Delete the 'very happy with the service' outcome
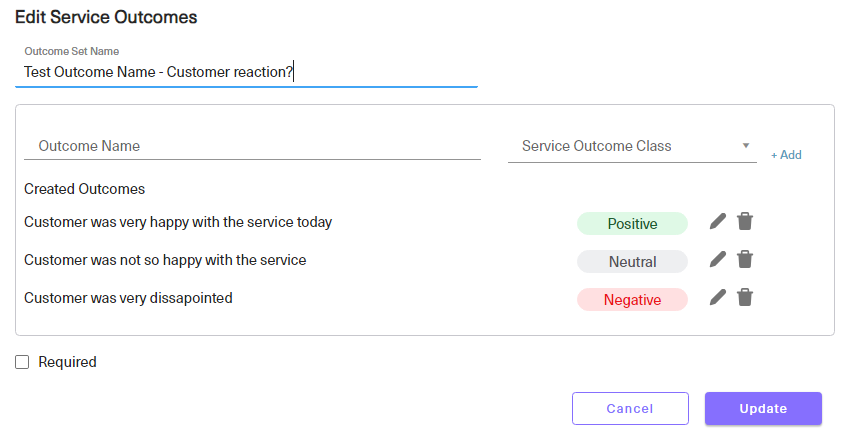 (x=745, y=221)
